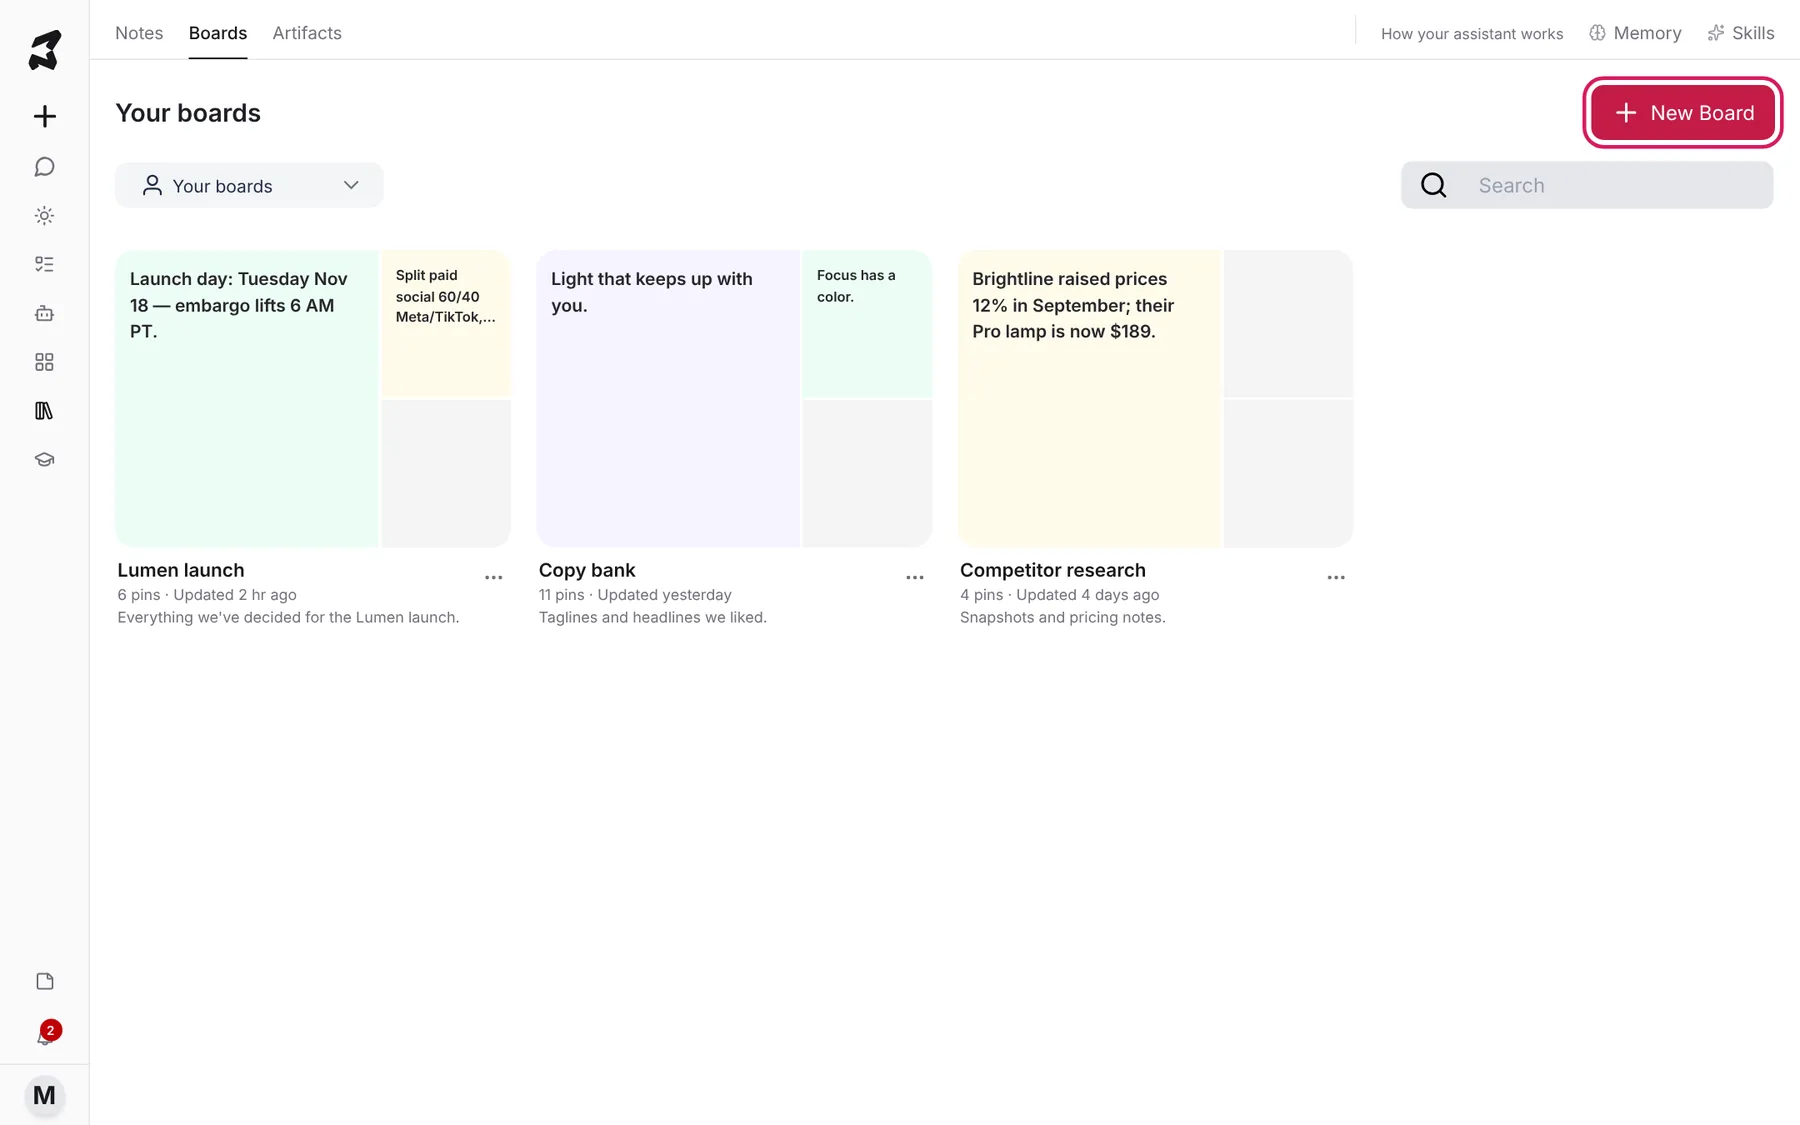The height and width of the screenshot is (1125, 1800).
Task: Open How your assistant works link
Action: [1471, 34]
